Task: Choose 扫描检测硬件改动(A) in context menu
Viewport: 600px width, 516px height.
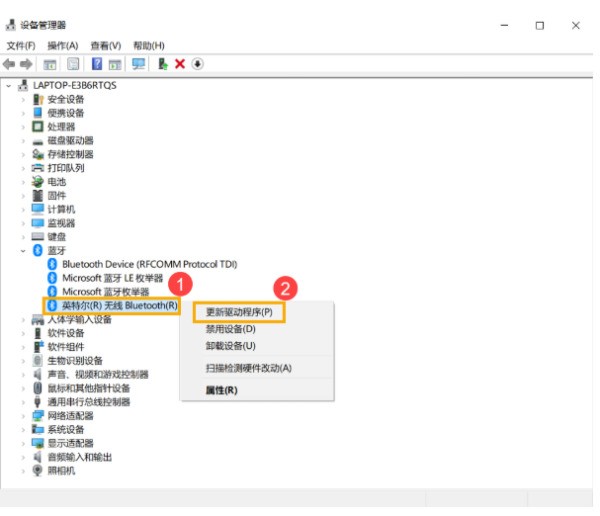Action: pyautogui.click(x=249, y=368)
